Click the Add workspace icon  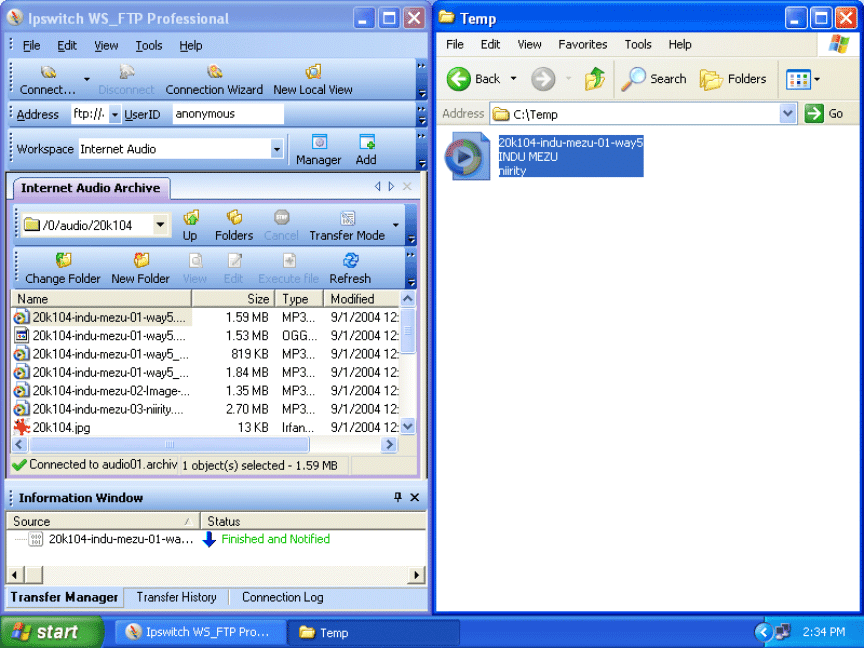coord(366,149)
